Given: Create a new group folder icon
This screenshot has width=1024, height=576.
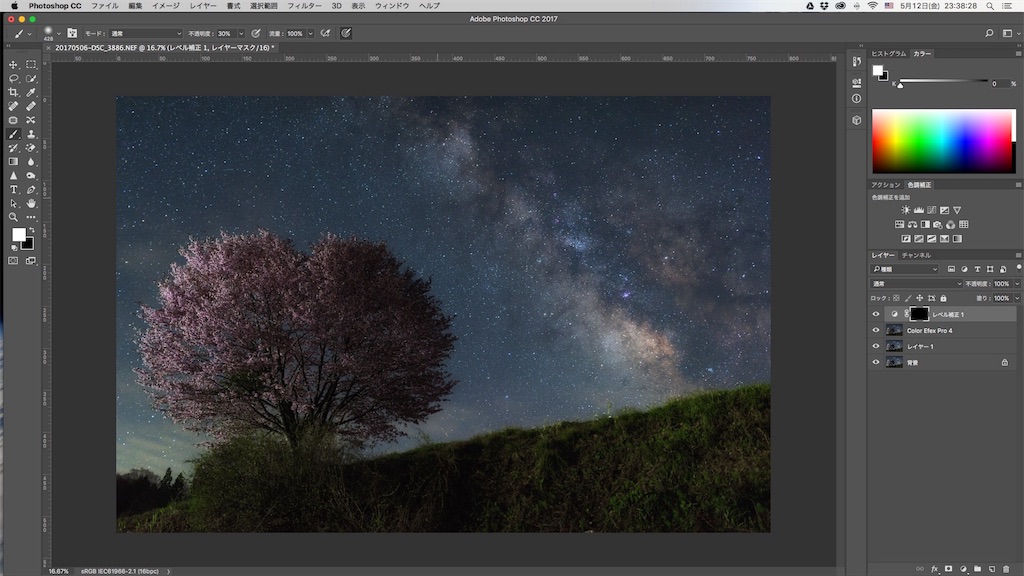Looking at the screenshot, I should (x=977, y=569).
